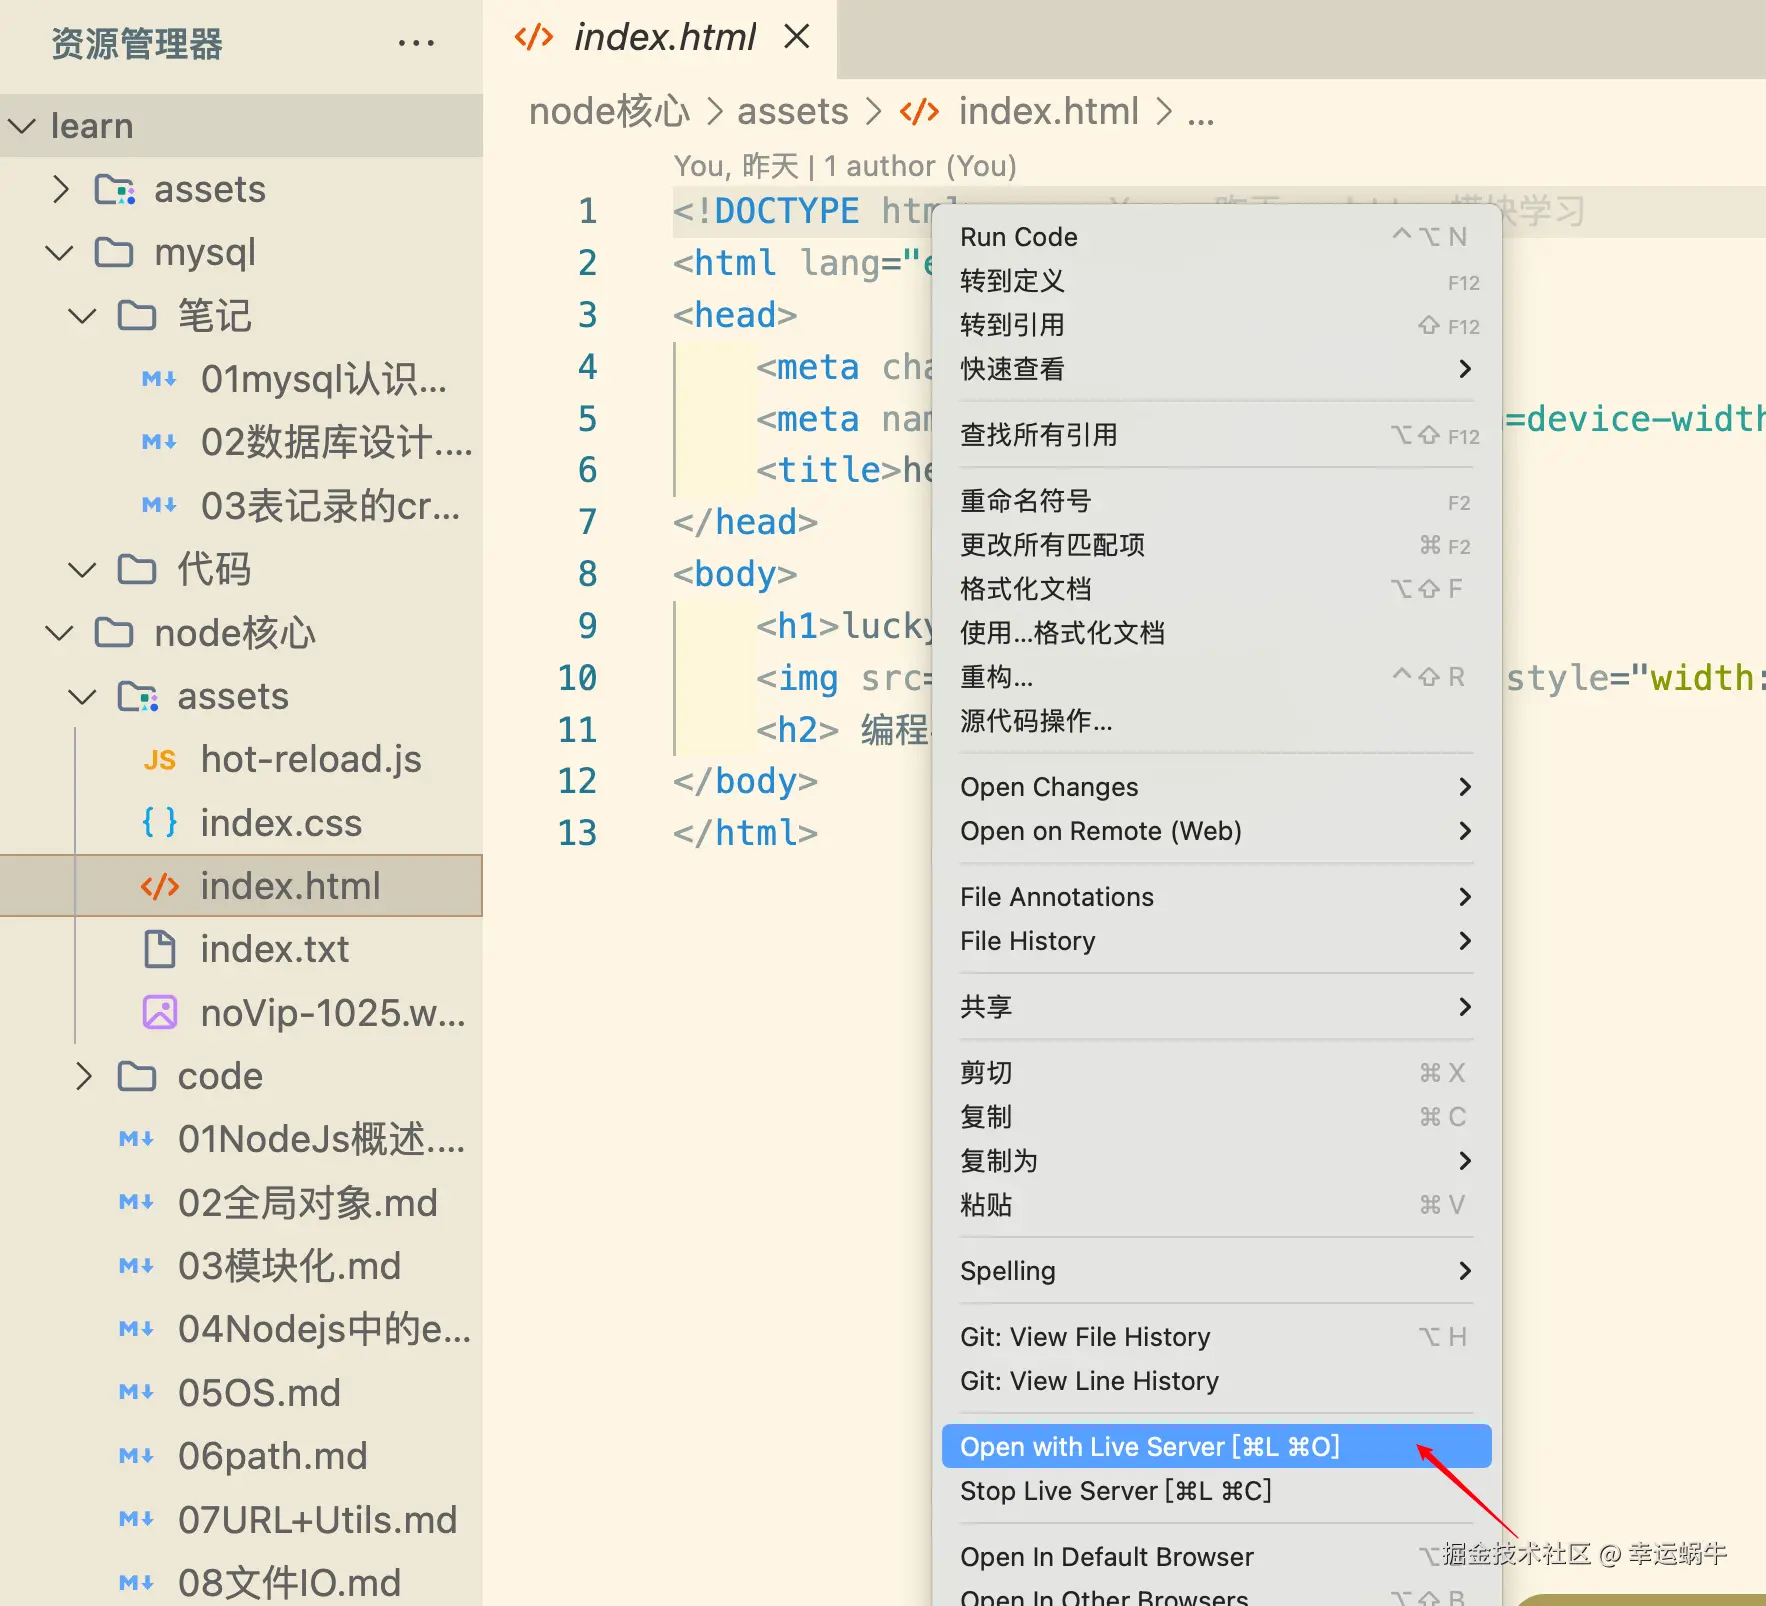The image size is (1766, 1606).
Task: Click markdown icon beside 08文件IO.md
Action: click(137, 1583)
